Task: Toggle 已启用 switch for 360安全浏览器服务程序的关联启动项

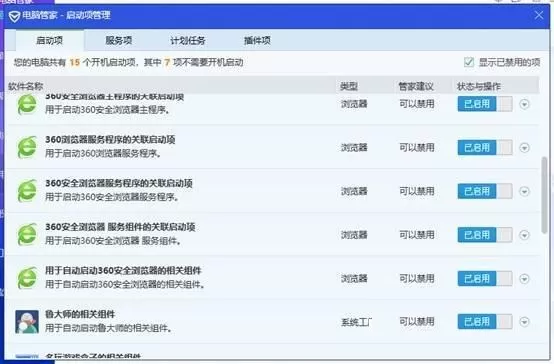Action: pos(485,191)
